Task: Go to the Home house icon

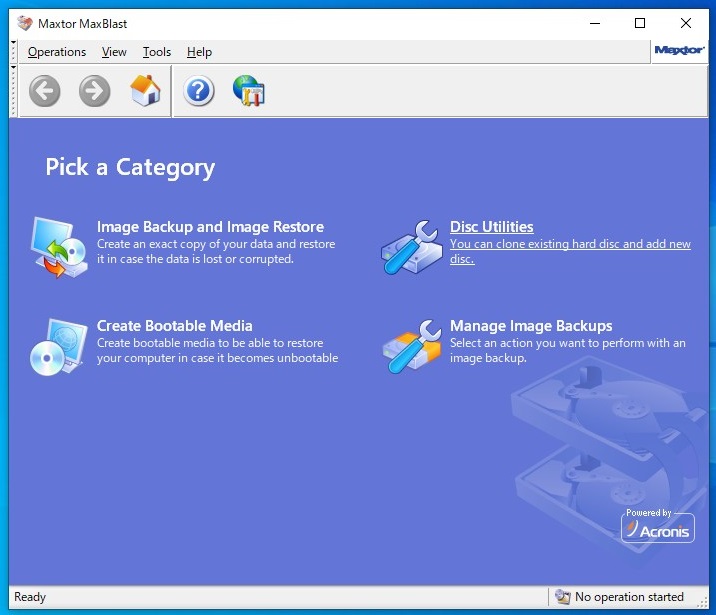Action: pos(146,90)
